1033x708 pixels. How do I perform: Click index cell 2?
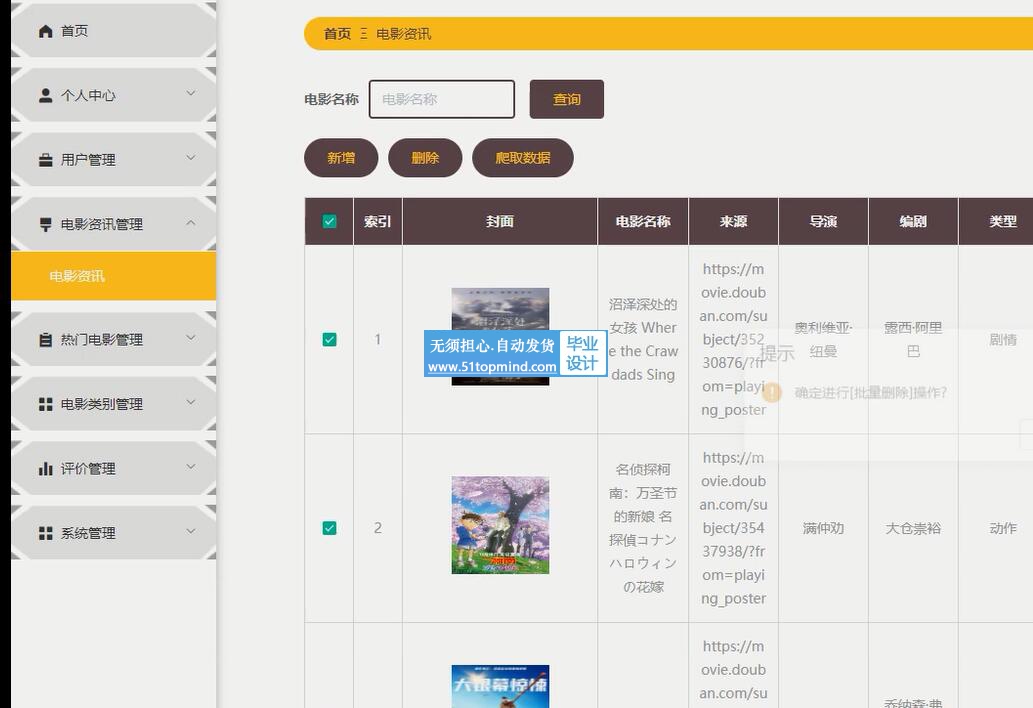pyautogui.click(x=377, y=528)
